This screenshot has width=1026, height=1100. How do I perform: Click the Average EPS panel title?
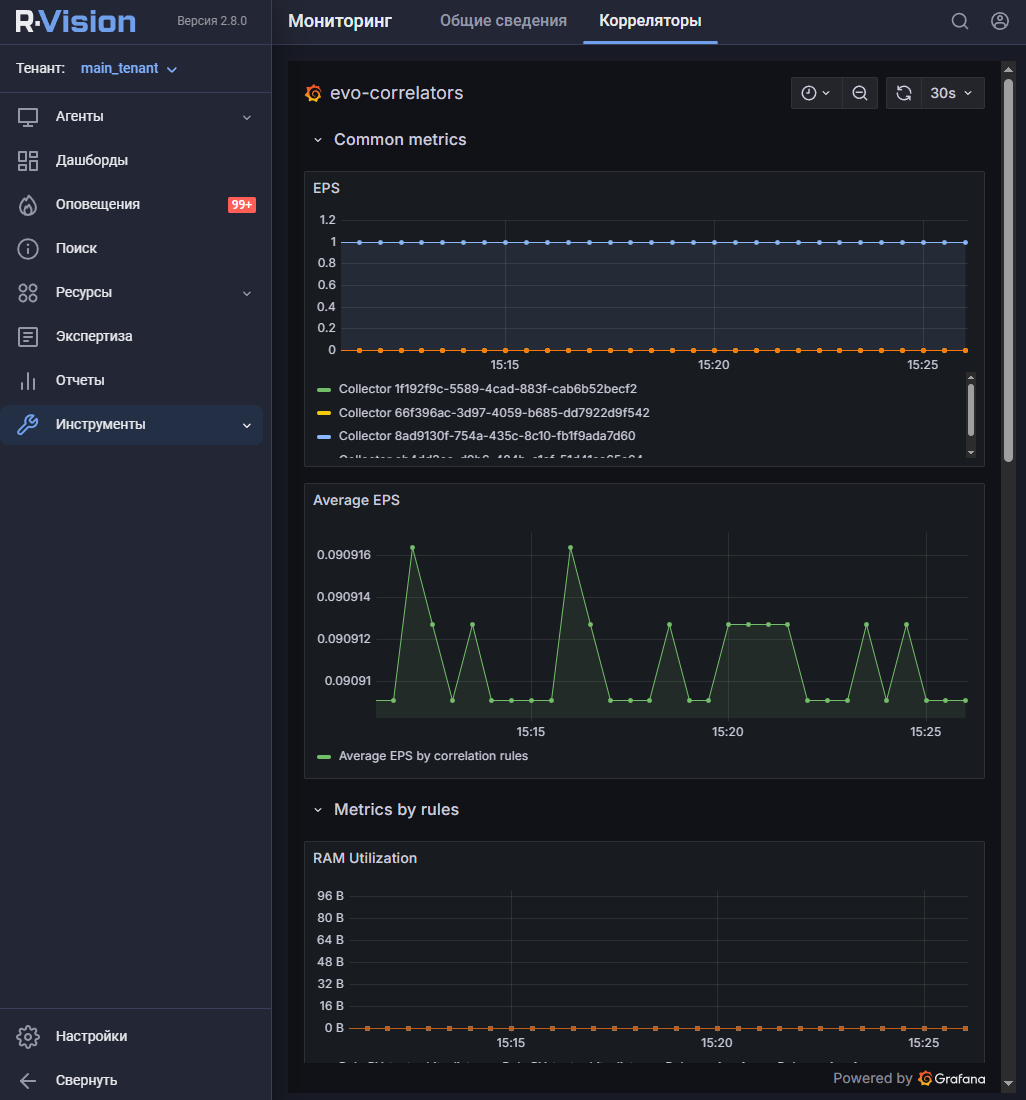tap(356, 500)
